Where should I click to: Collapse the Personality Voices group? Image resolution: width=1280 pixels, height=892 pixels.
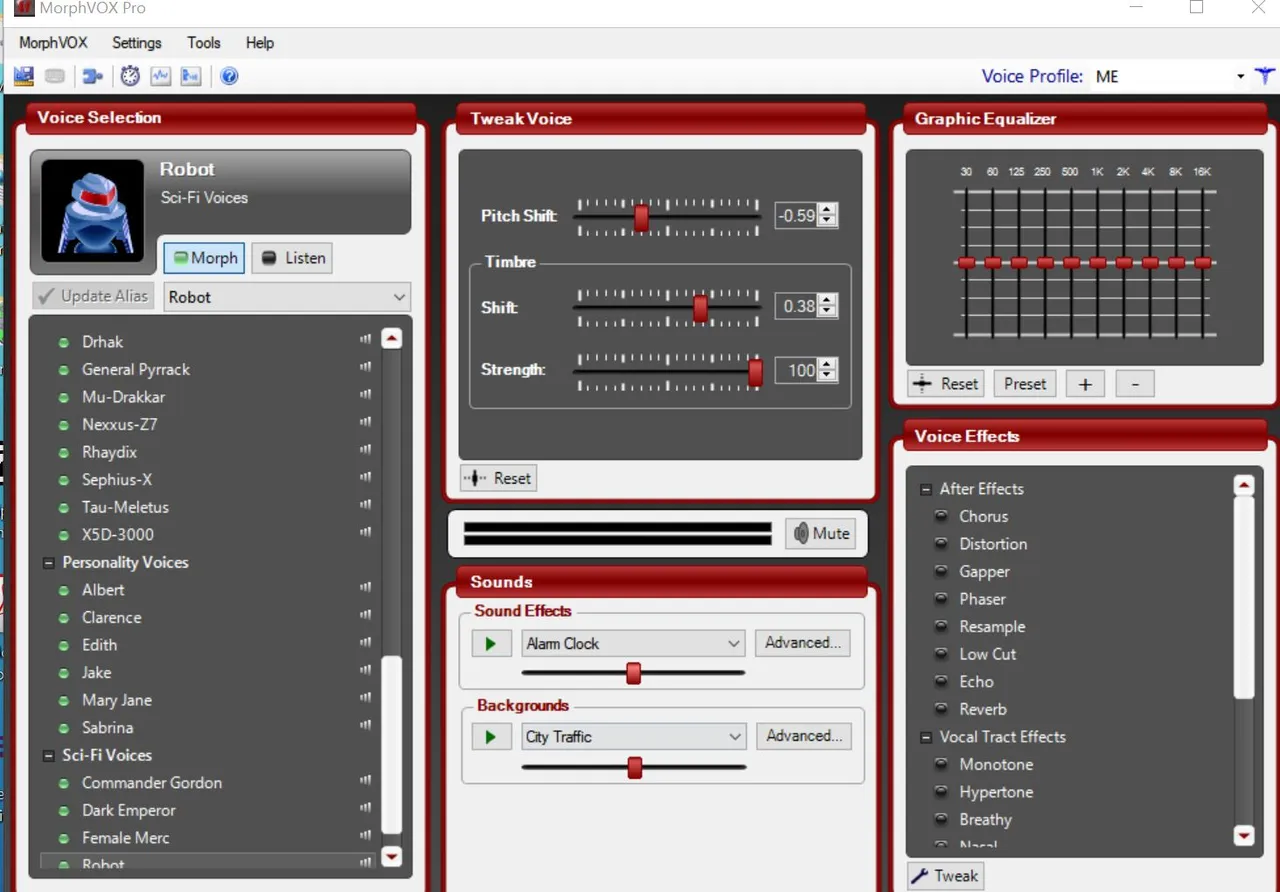[48, 563]
